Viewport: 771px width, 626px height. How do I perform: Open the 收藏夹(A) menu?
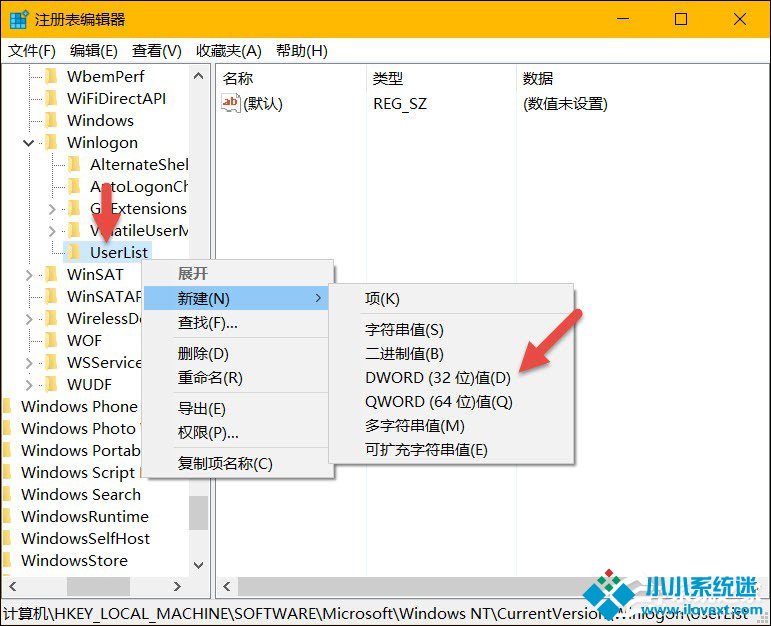click(x=229, y=51)
